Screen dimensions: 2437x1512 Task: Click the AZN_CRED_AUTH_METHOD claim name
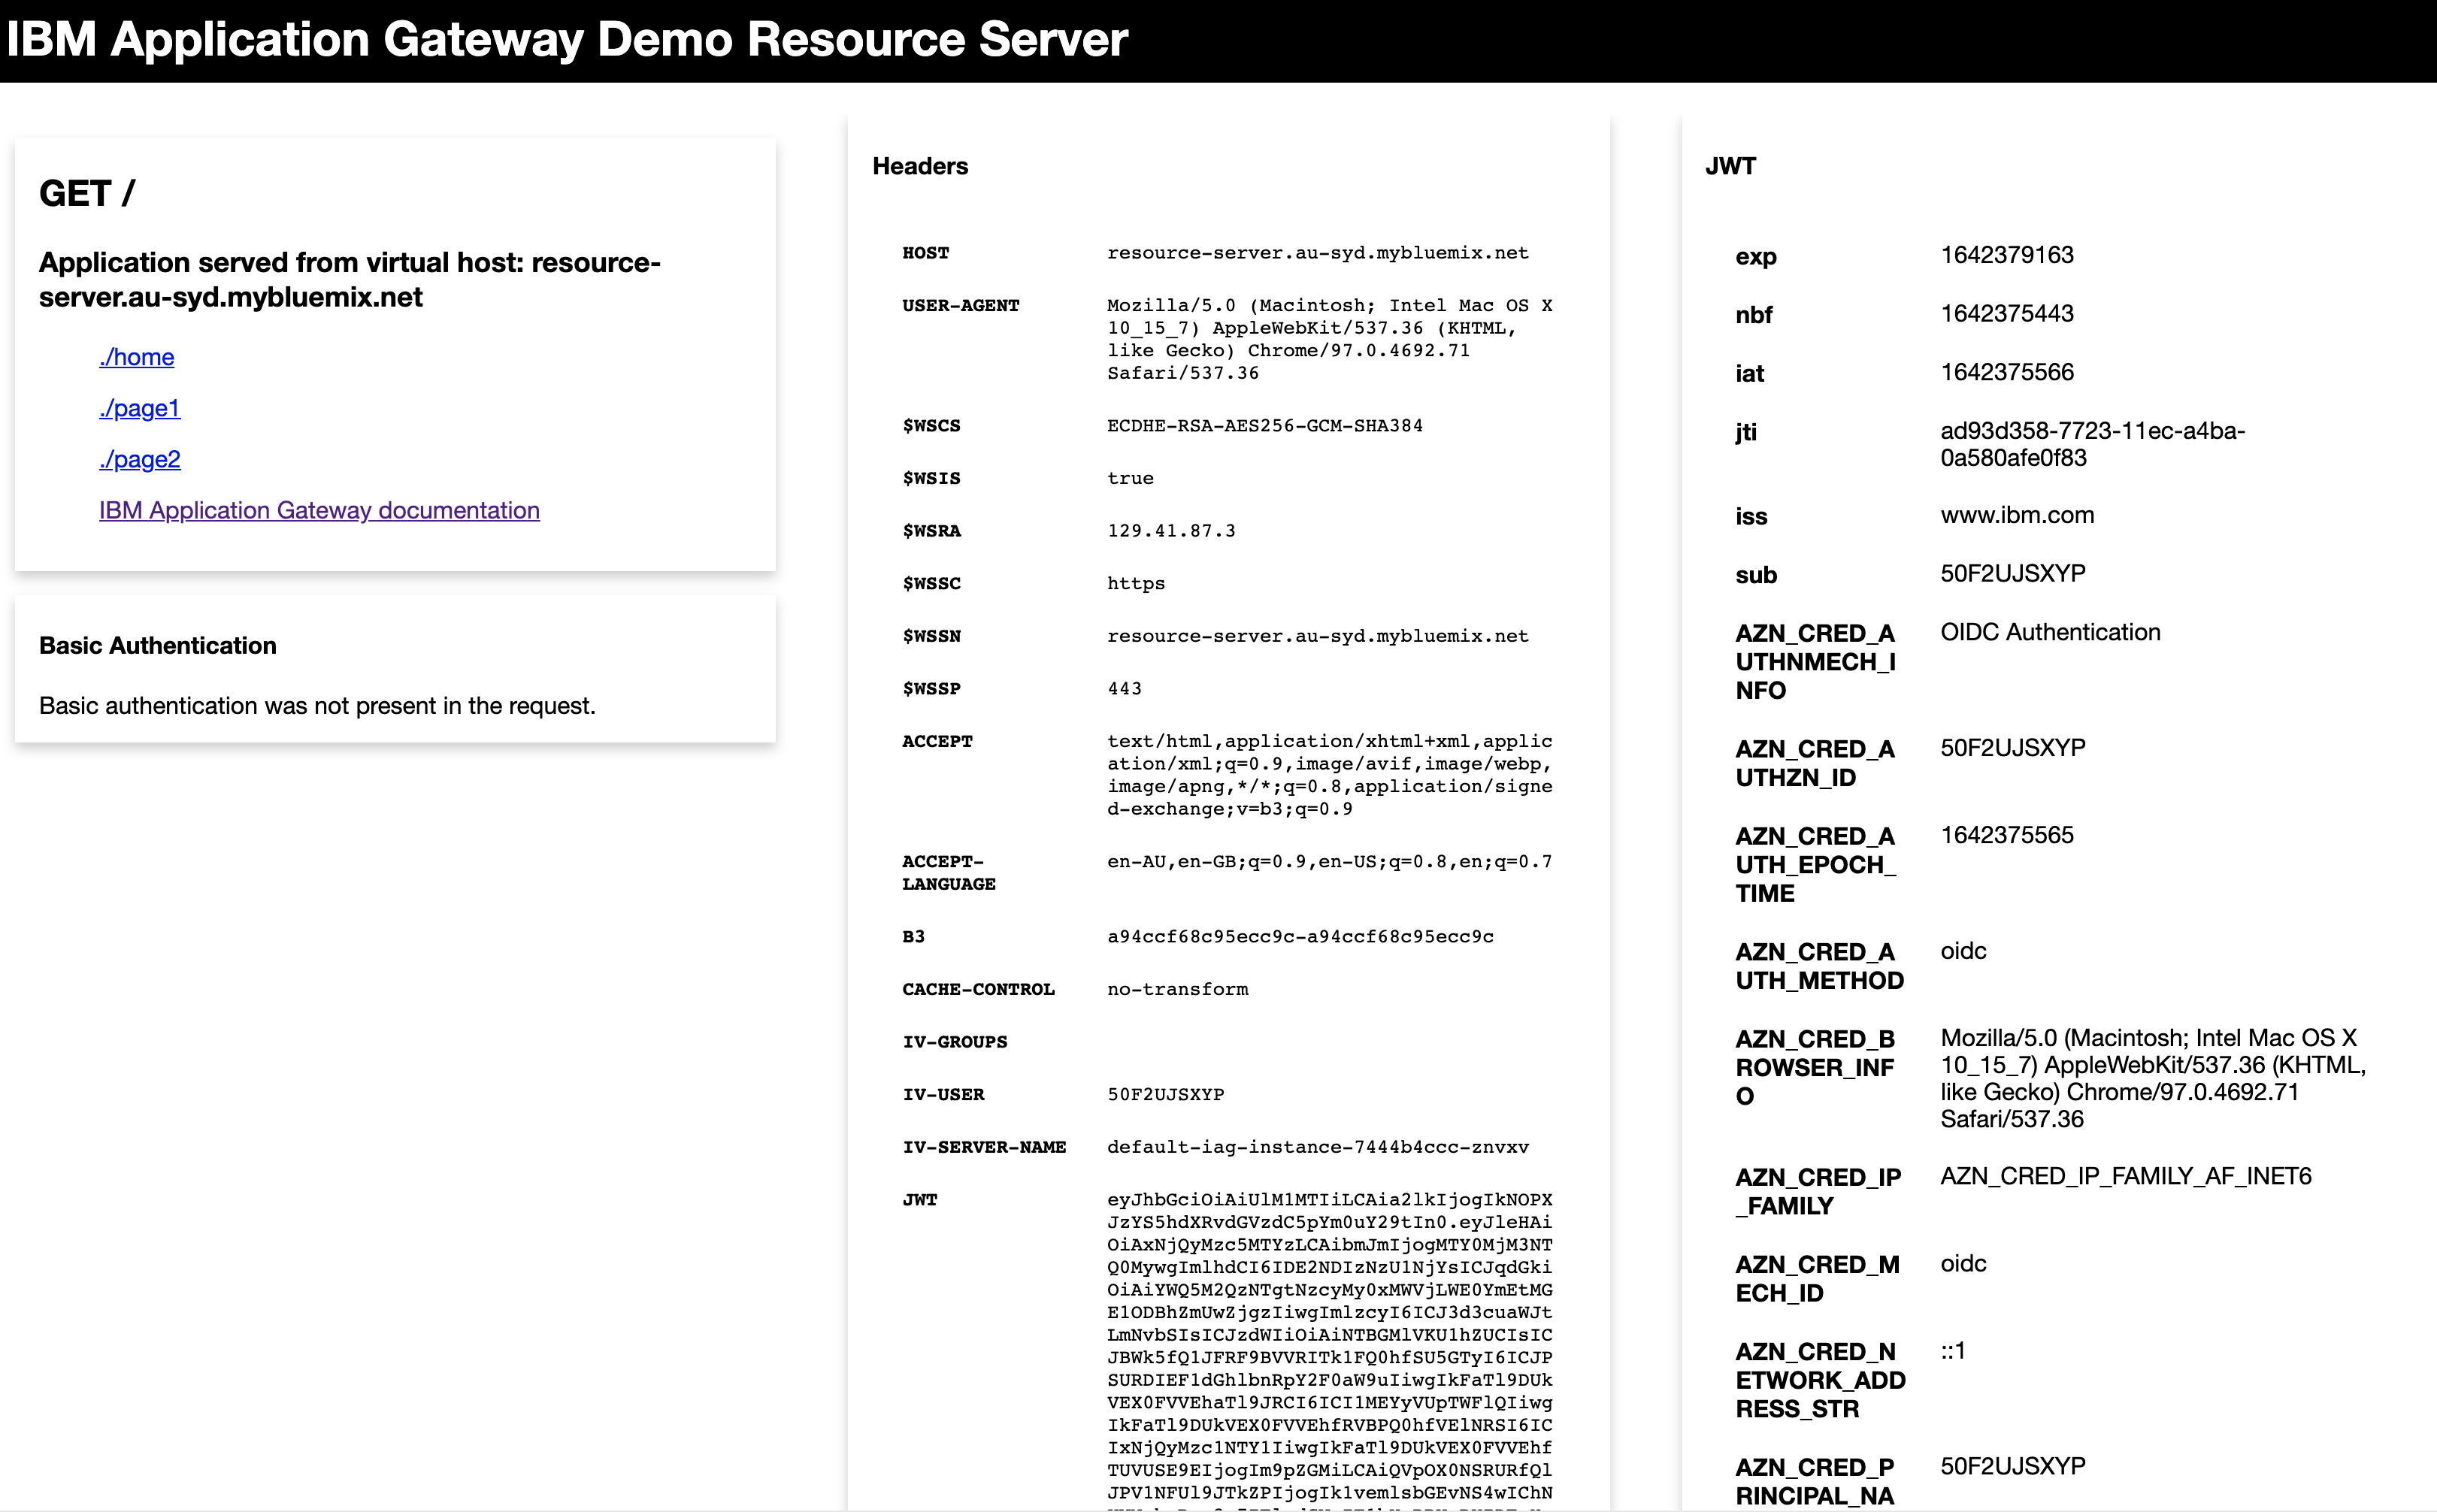pos(1819,966)
